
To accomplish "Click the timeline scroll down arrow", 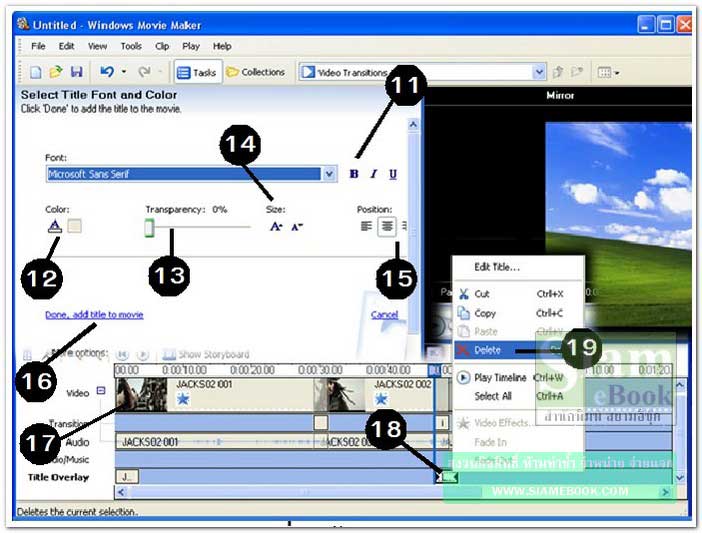I will (x=680, y=478).
